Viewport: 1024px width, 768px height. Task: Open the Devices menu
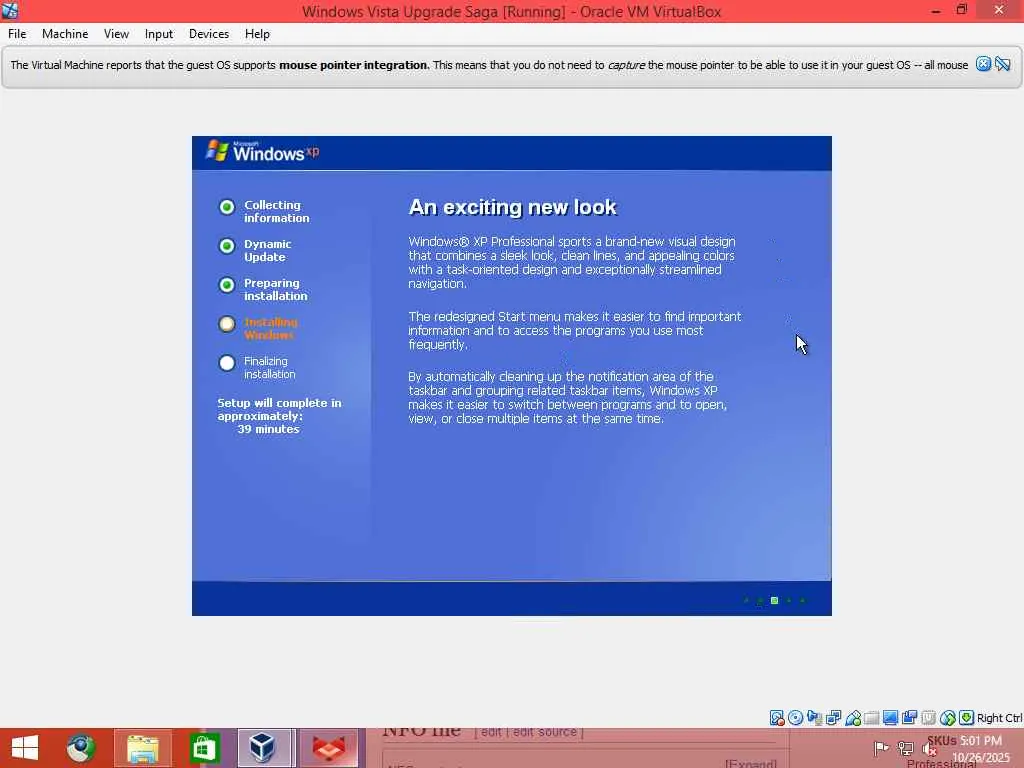(x=209, y=34)
